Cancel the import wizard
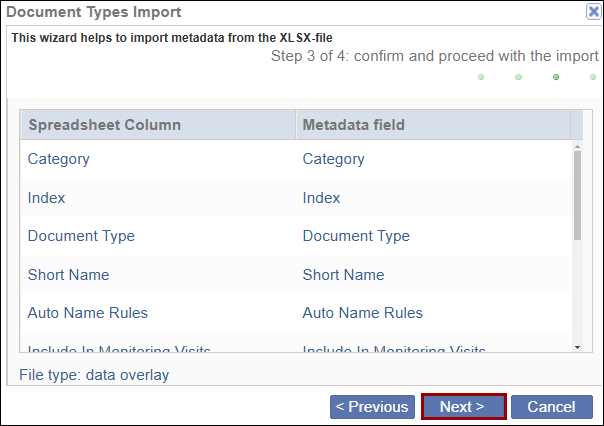This screenshot has height=426, width=604. tap(551, 407)
